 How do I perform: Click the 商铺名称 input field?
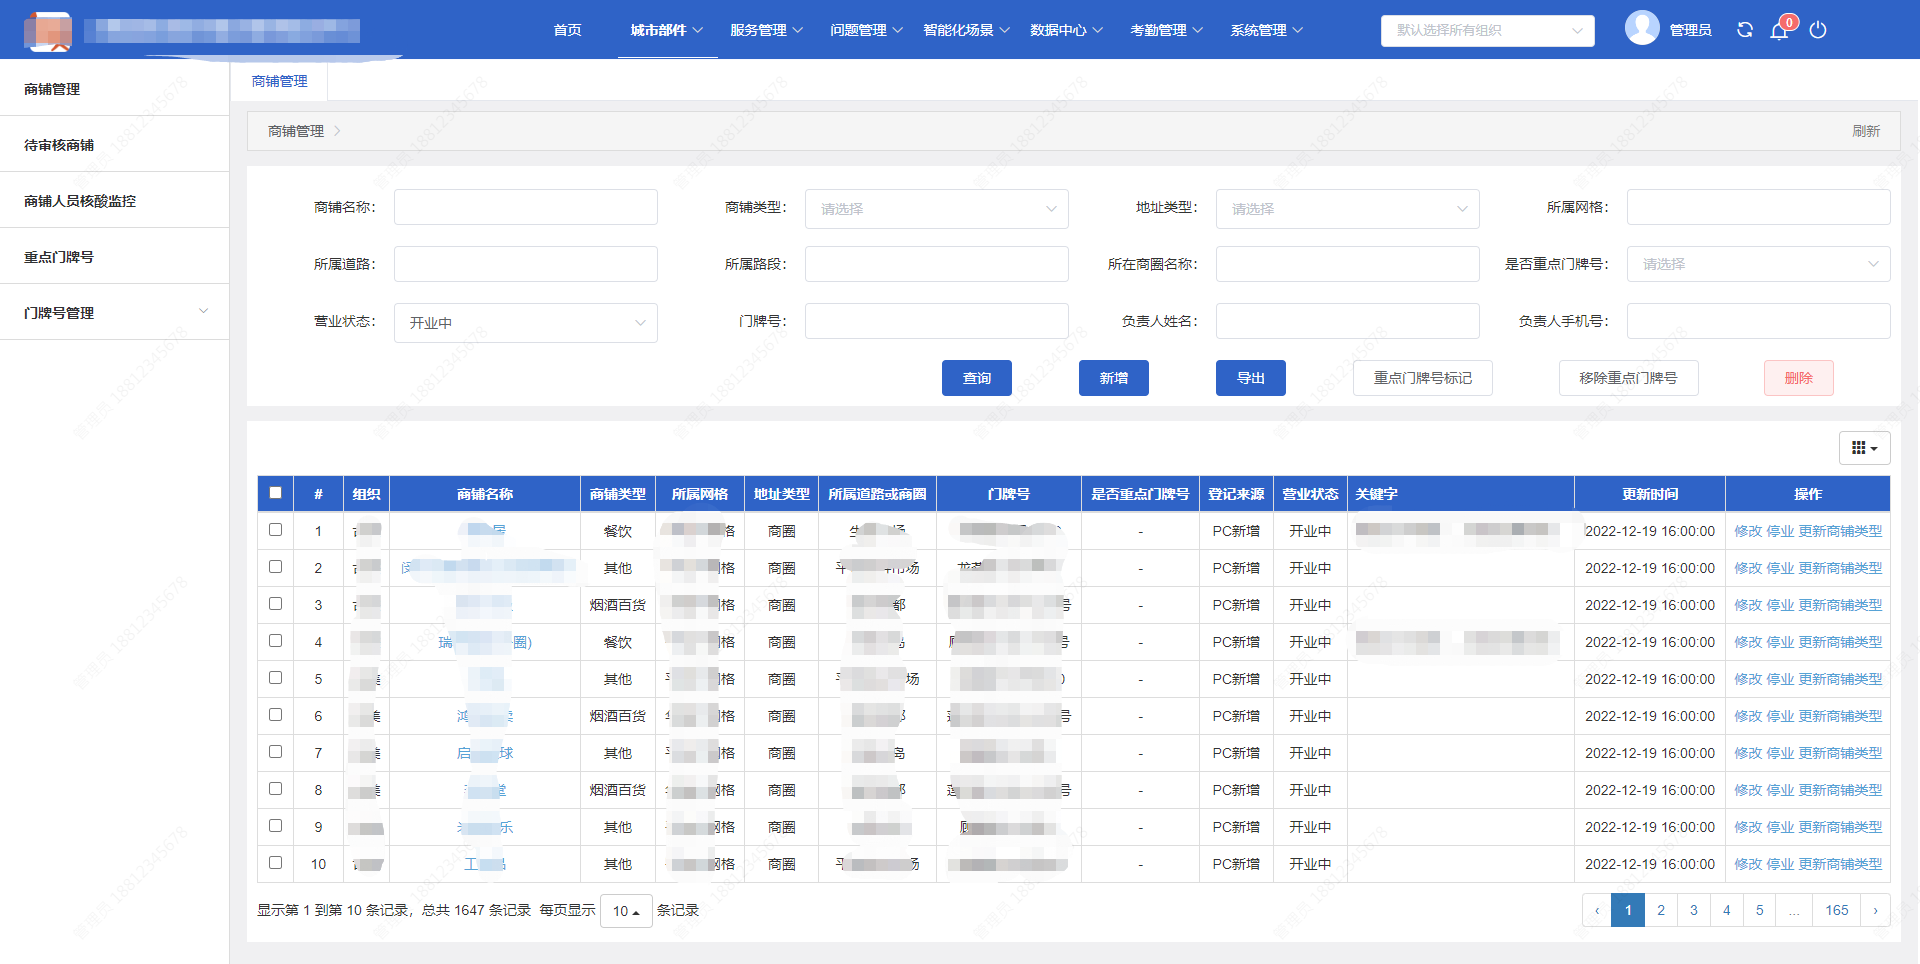pos(526,207)
